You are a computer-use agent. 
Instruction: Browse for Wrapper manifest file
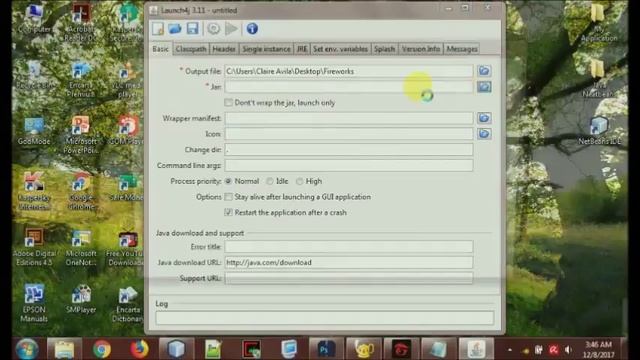click(484, 118)
